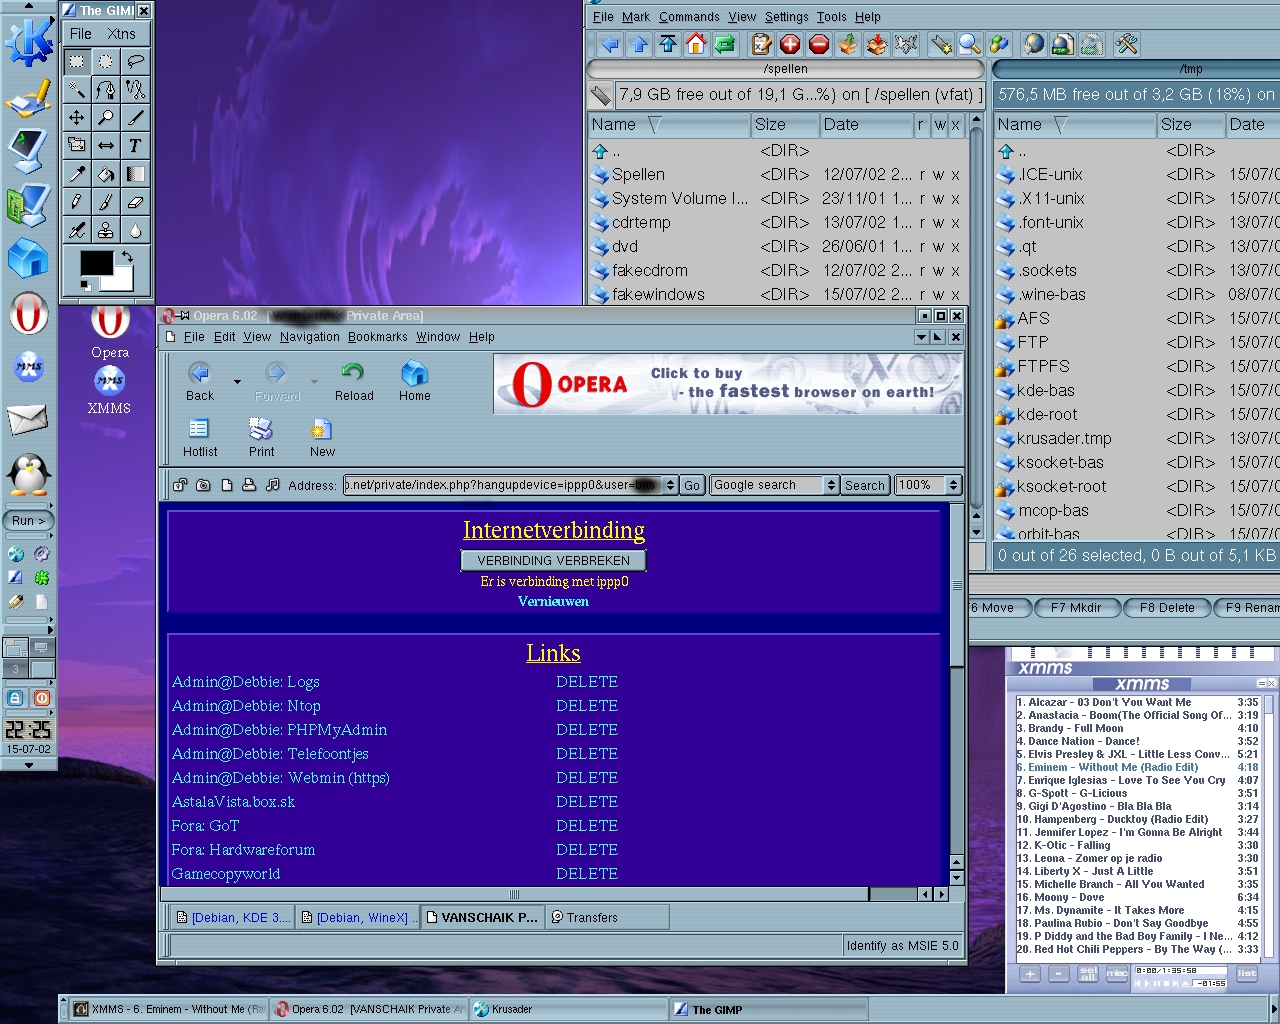Select the GIMP bucket fill tool
The width and height of the screenshot is (1280, 1024).
(106, 173)
